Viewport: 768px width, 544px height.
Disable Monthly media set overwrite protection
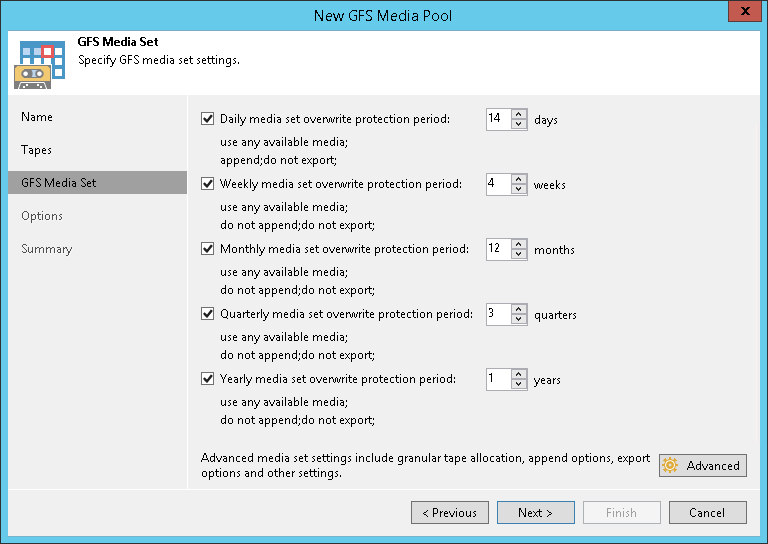tap(208, 249)
